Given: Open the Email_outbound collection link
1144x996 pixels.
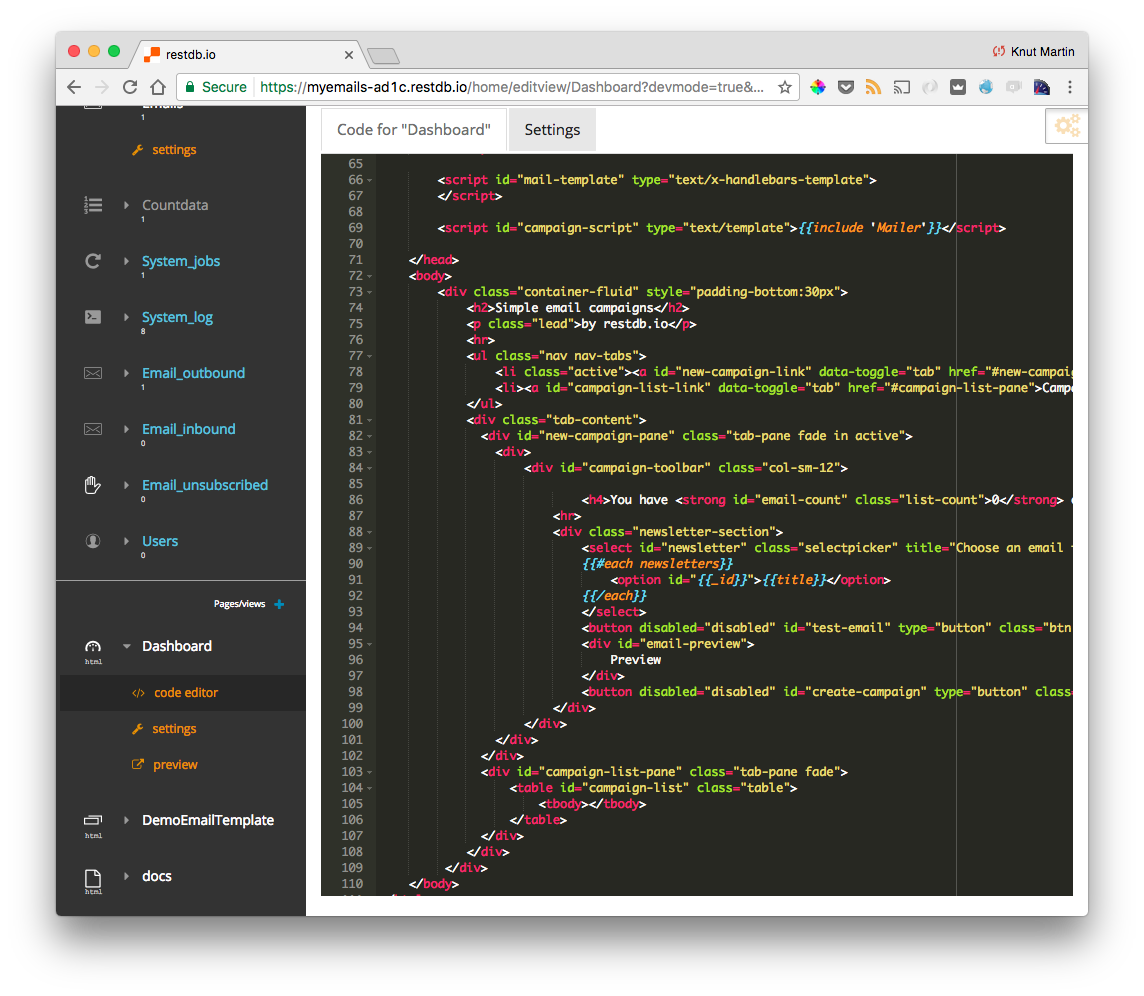Looking at the screenshot, I should coord(193,373).
